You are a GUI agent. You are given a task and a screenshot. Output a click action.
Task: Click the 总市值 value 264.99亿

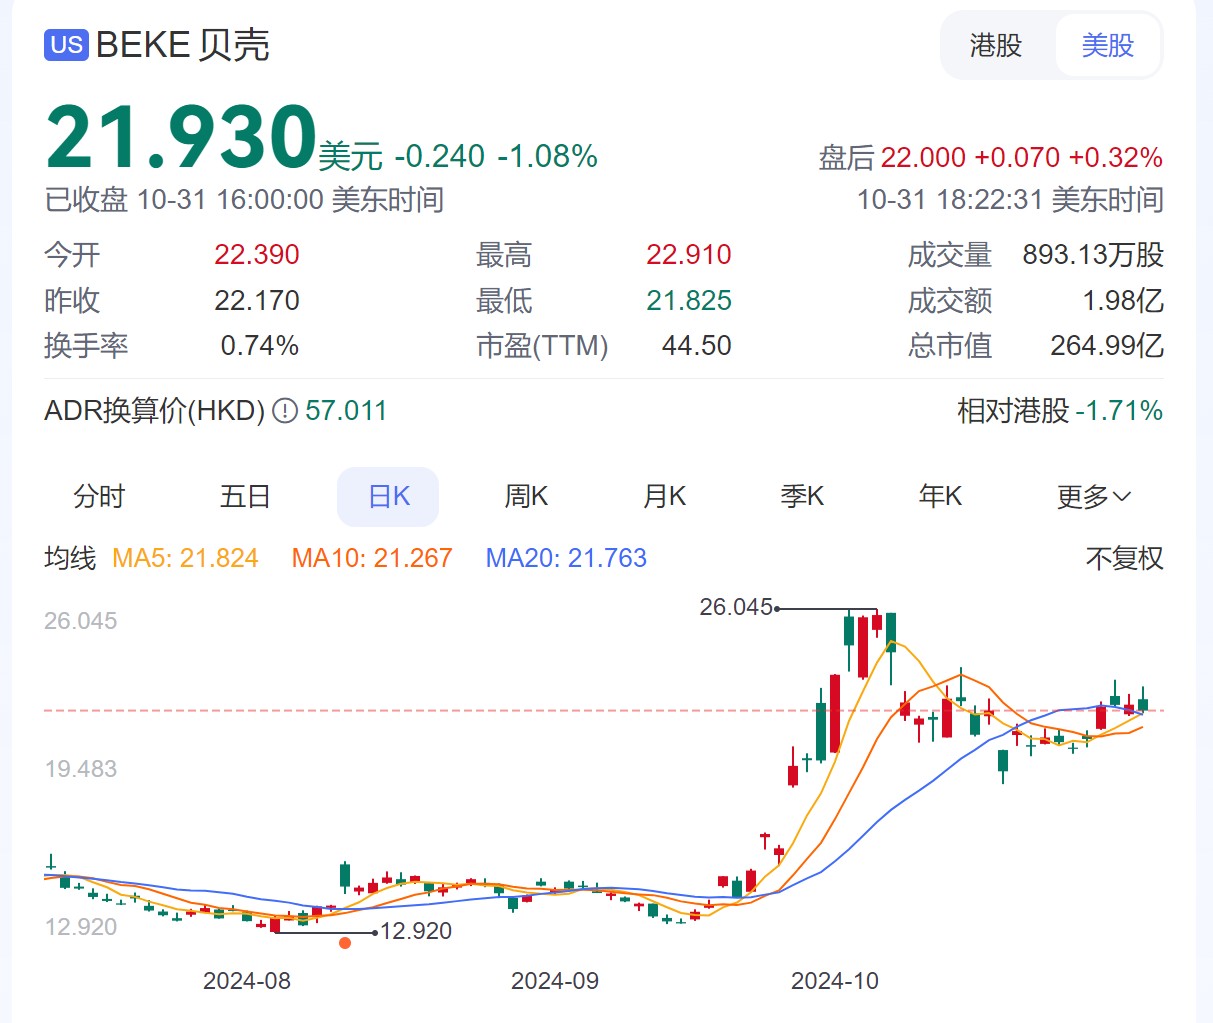click(1107, 346)
